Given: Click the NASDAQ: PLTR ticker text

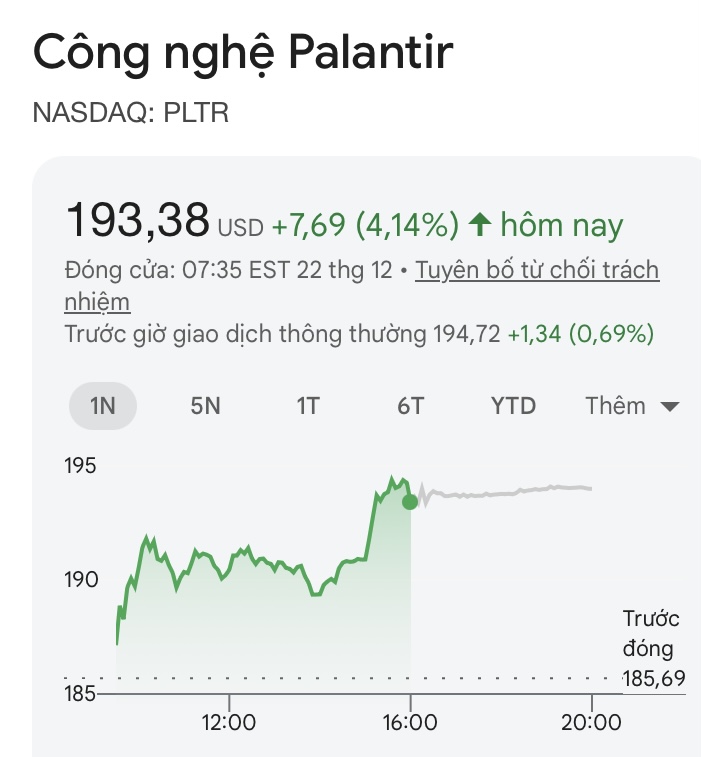Looking at the screenshot, I should pos(131,112).
